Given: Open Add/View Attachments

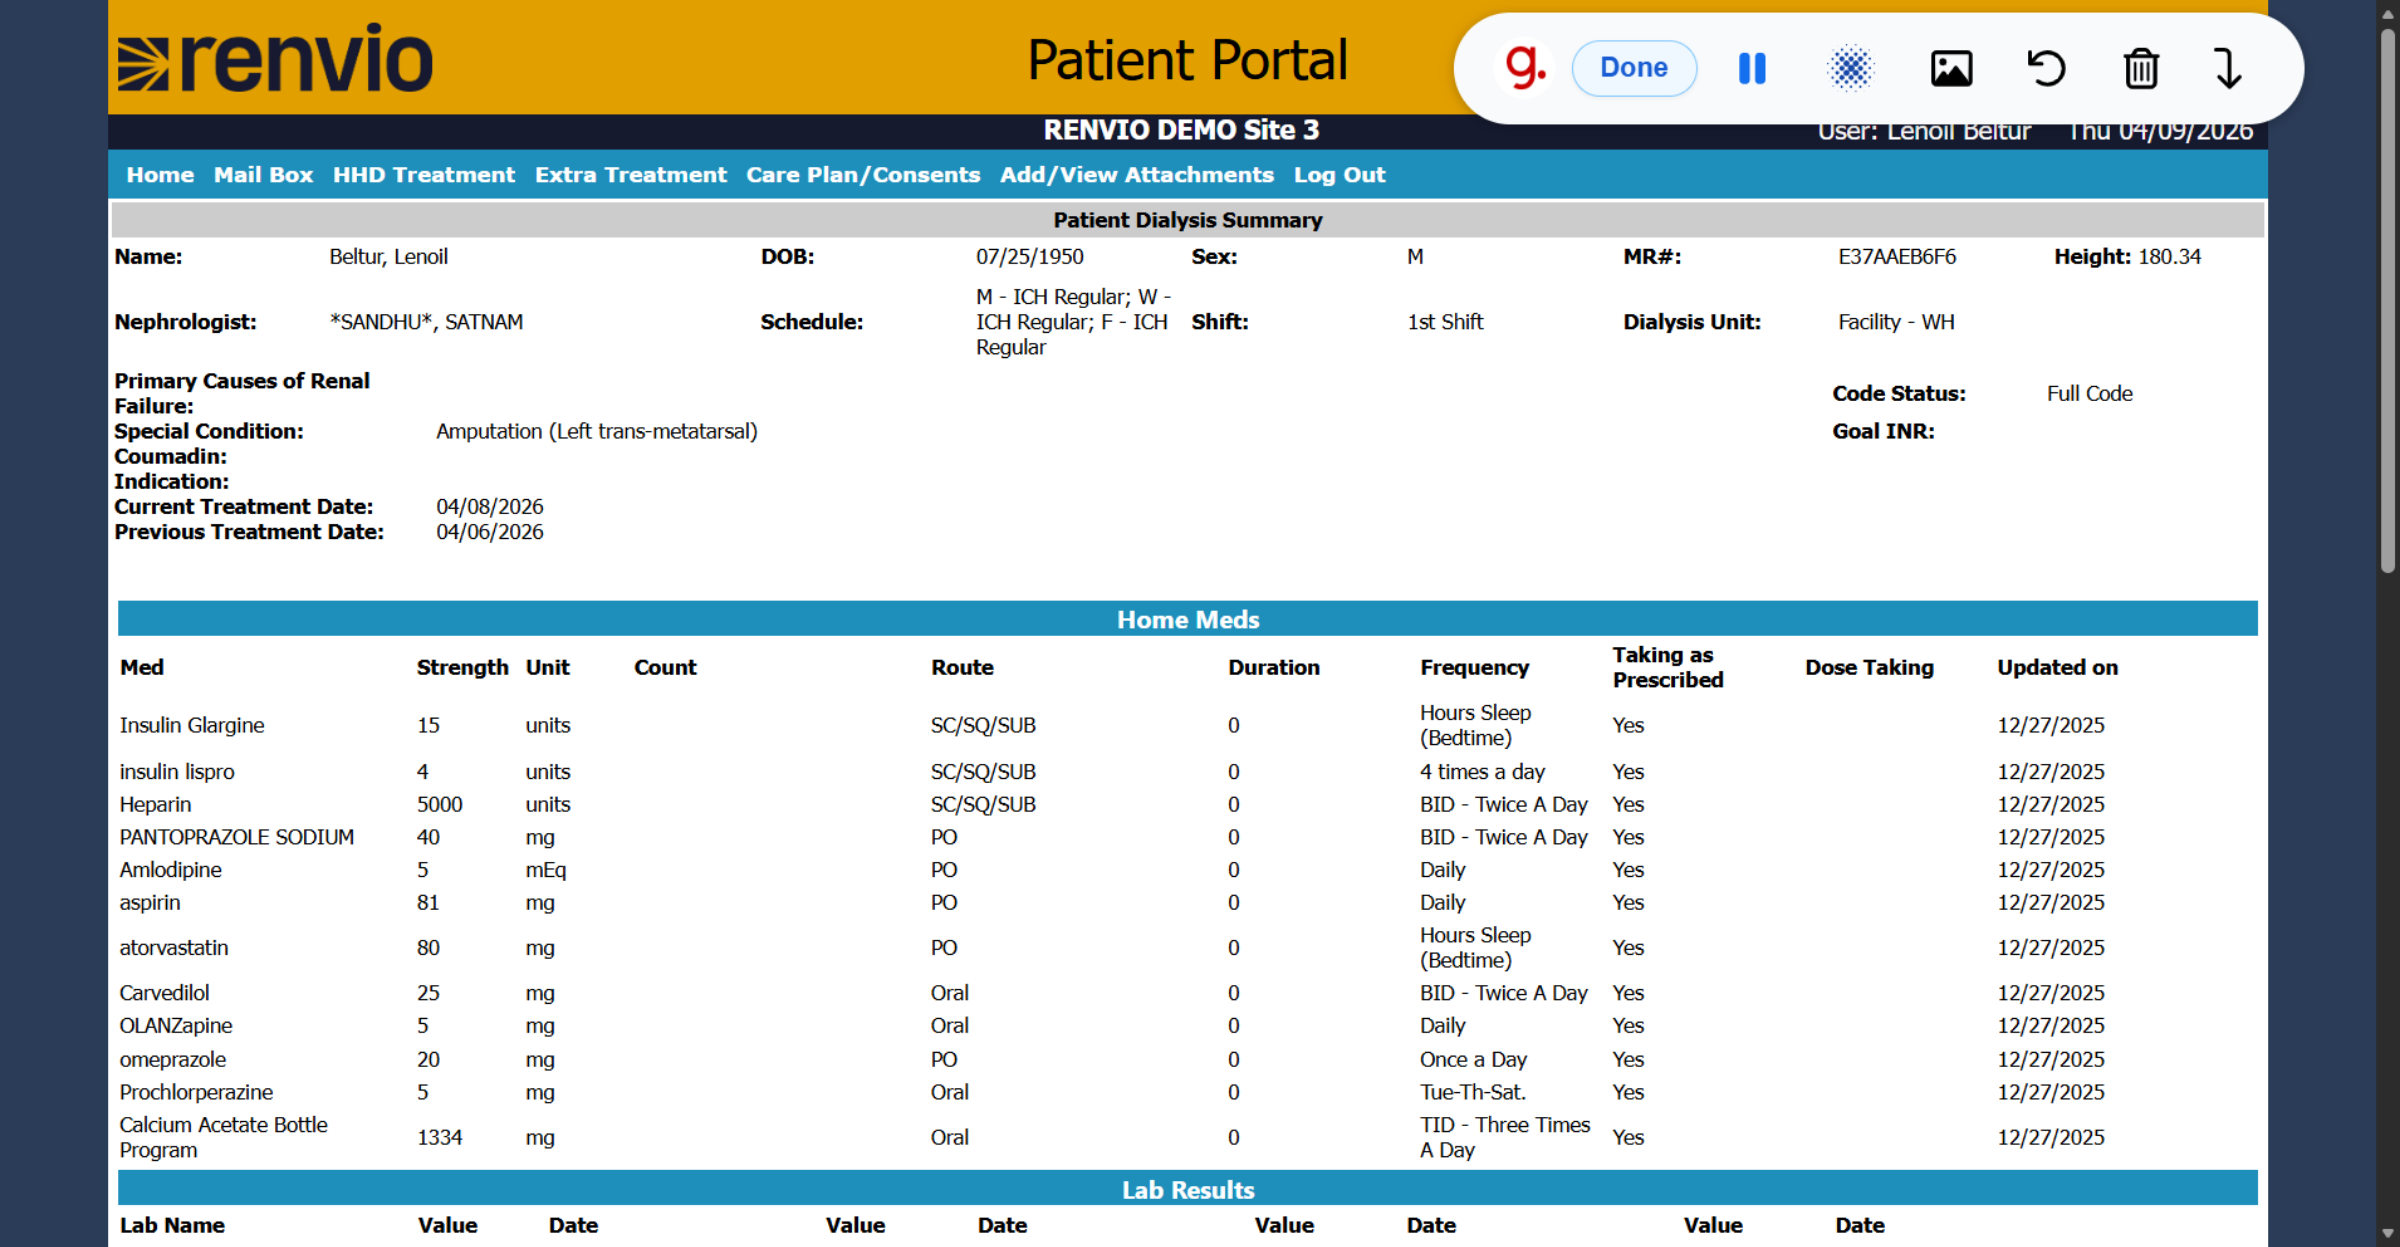Looking at the screenshot, I should point(1137,175).
